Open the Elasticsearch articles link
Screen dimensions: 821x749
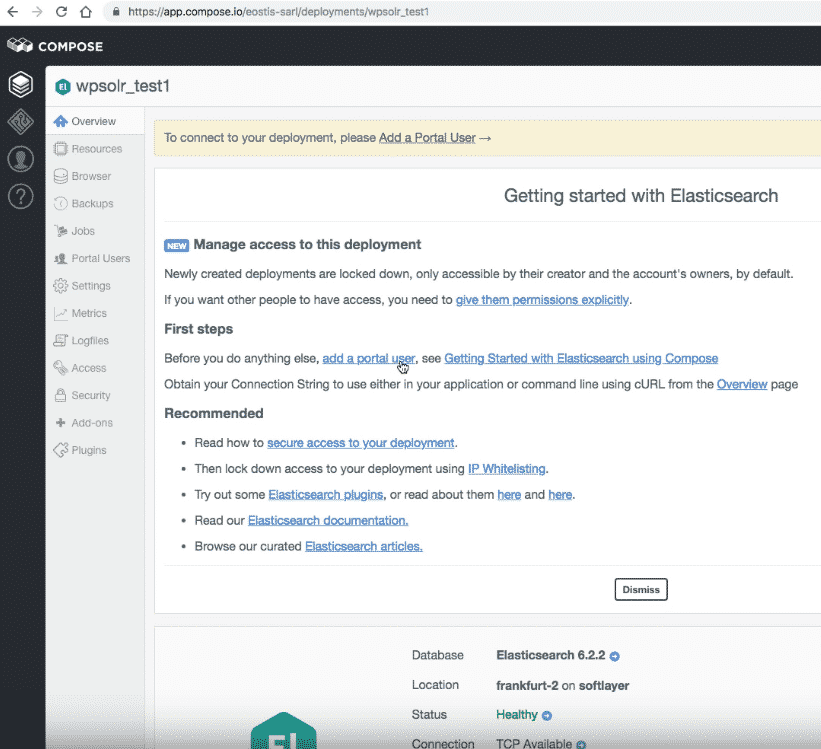(x=364, y=546)
